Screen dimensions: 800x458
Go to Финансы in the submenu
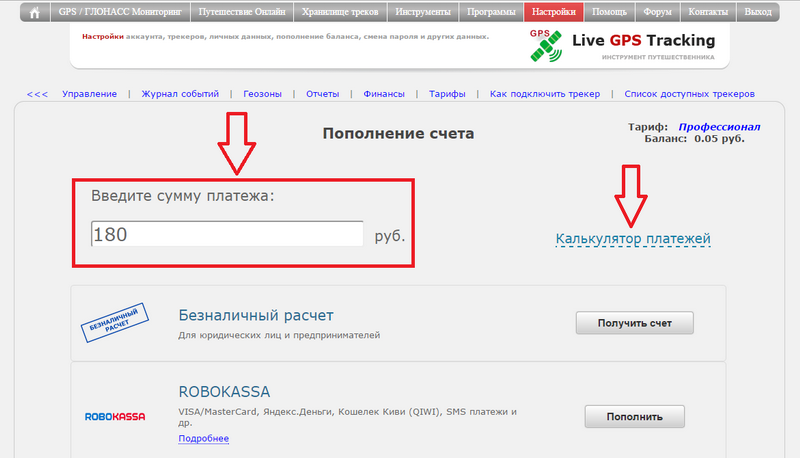384,94
